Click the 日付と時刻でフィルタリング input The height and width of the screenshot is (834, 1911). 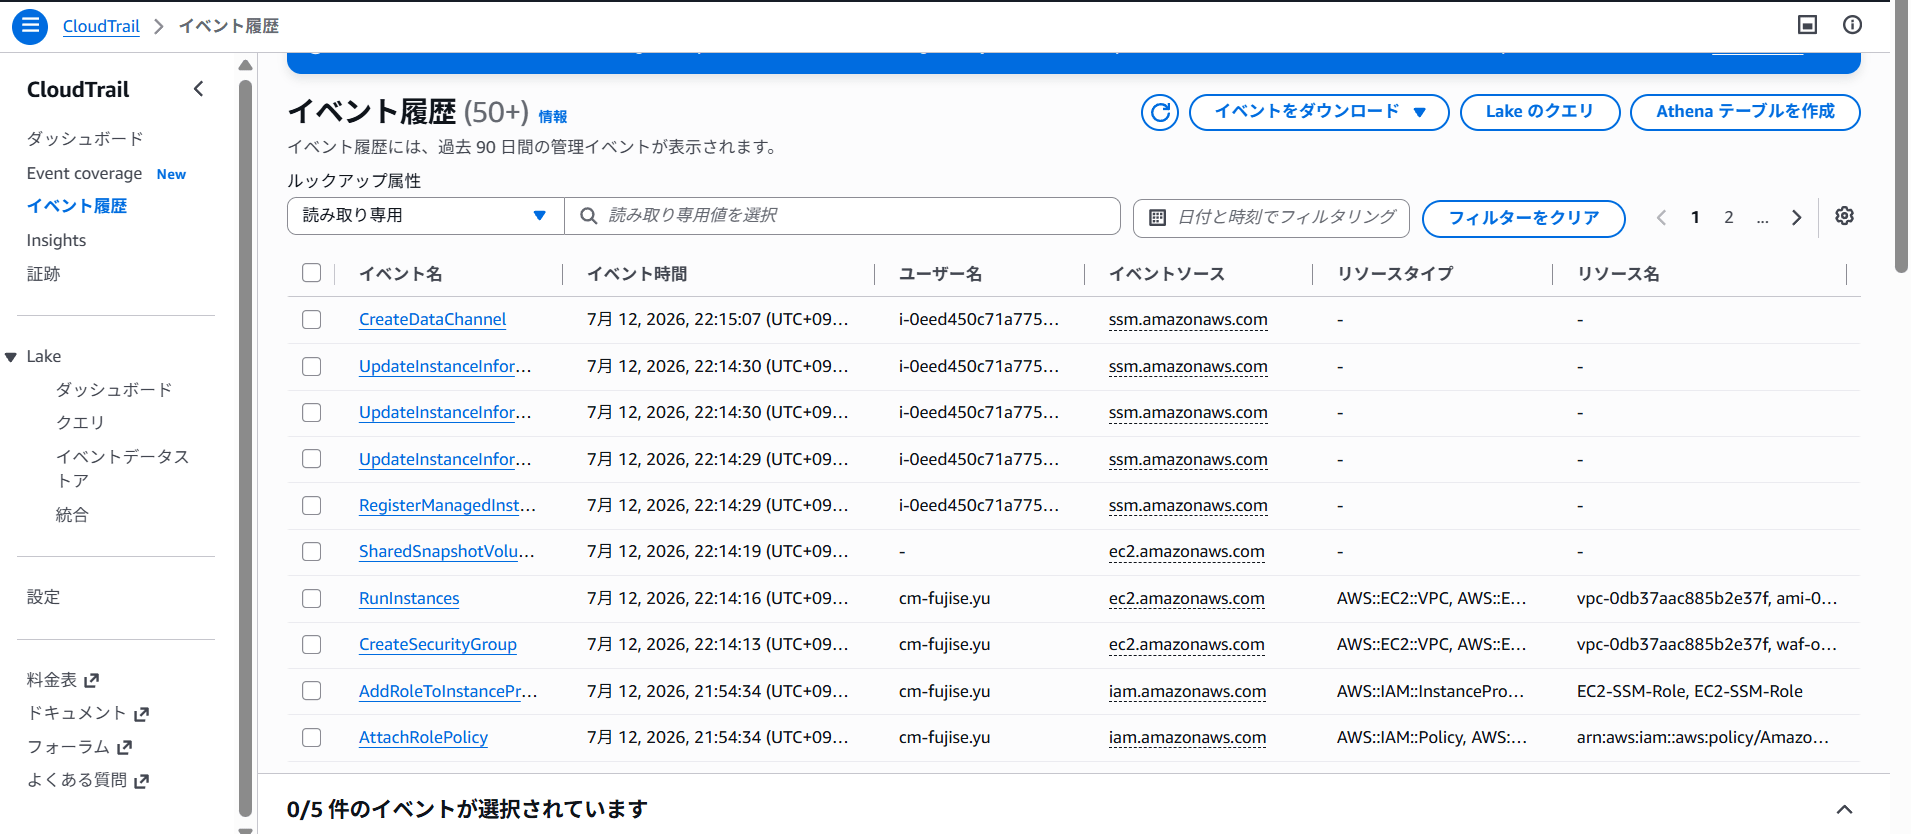[x=1271, y=218]
